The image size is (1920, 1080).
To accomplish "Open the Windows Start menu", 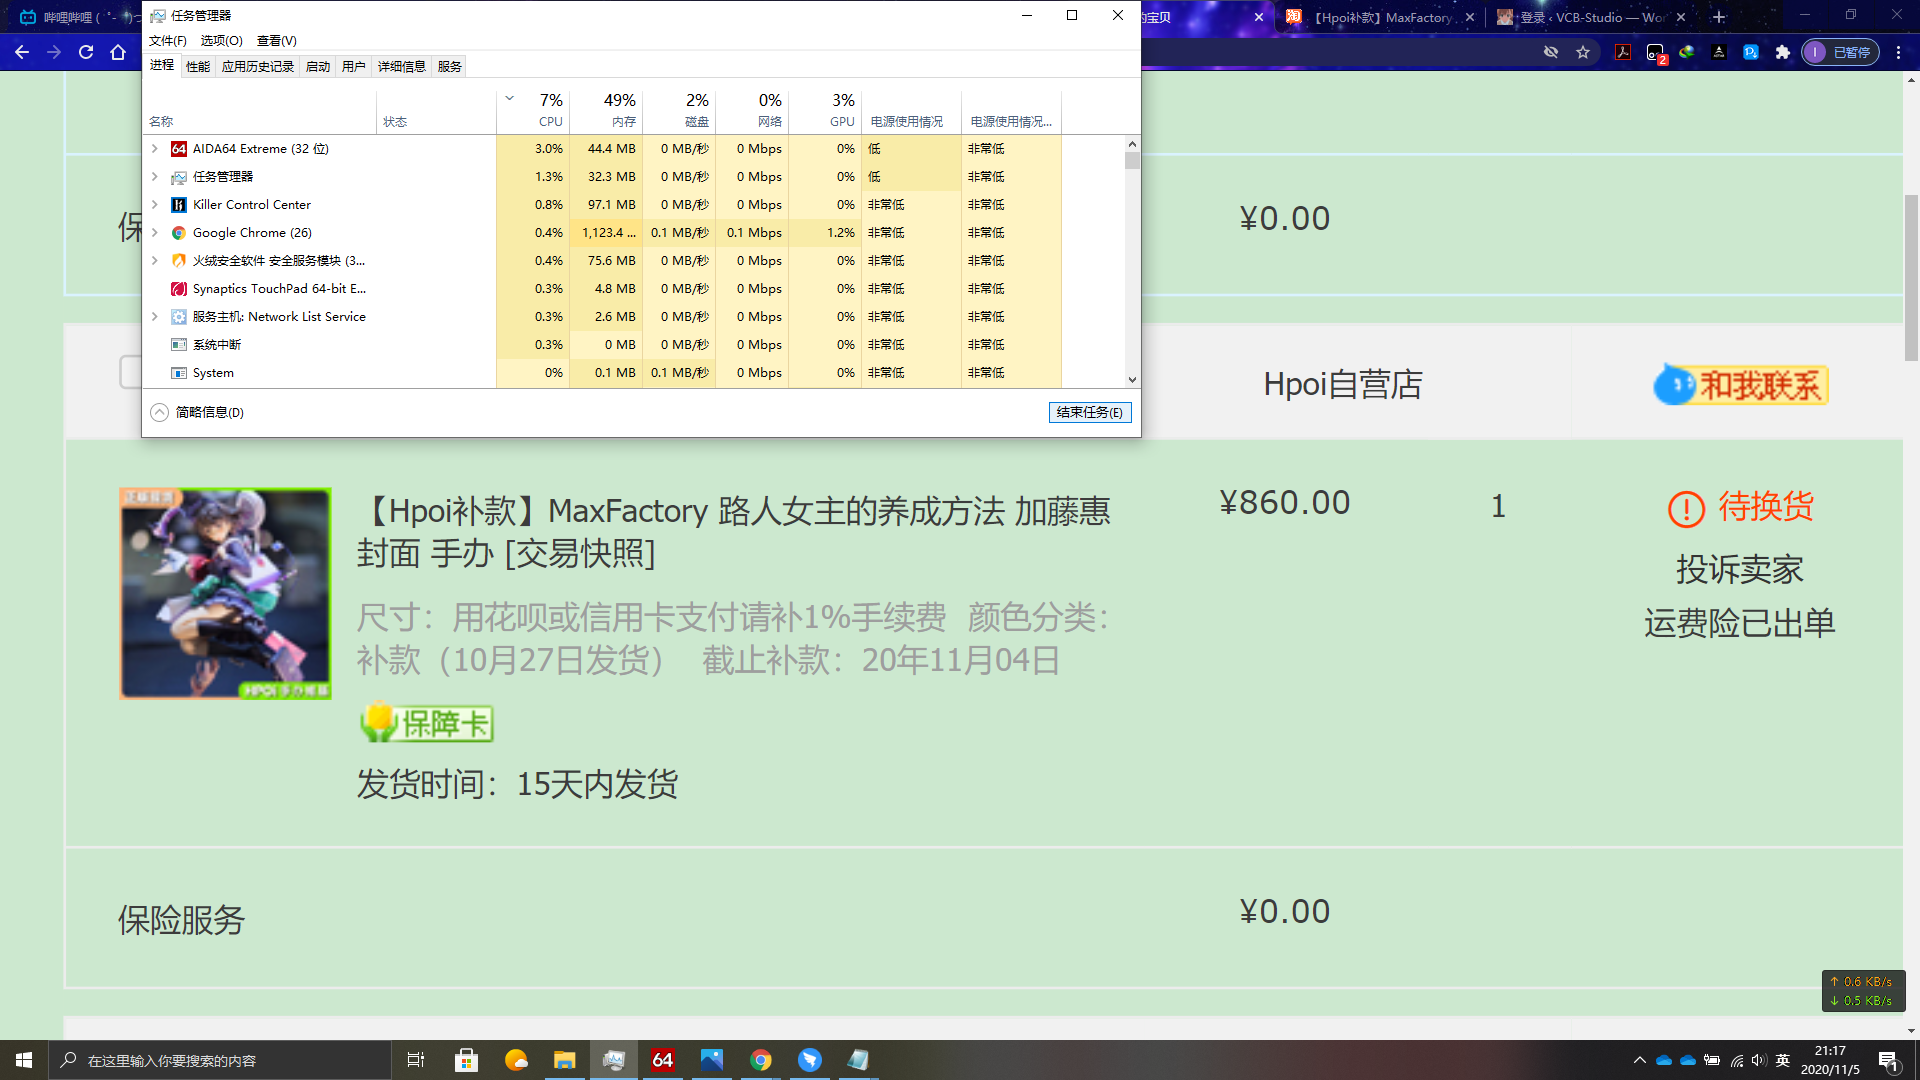I will (24, 1060).
